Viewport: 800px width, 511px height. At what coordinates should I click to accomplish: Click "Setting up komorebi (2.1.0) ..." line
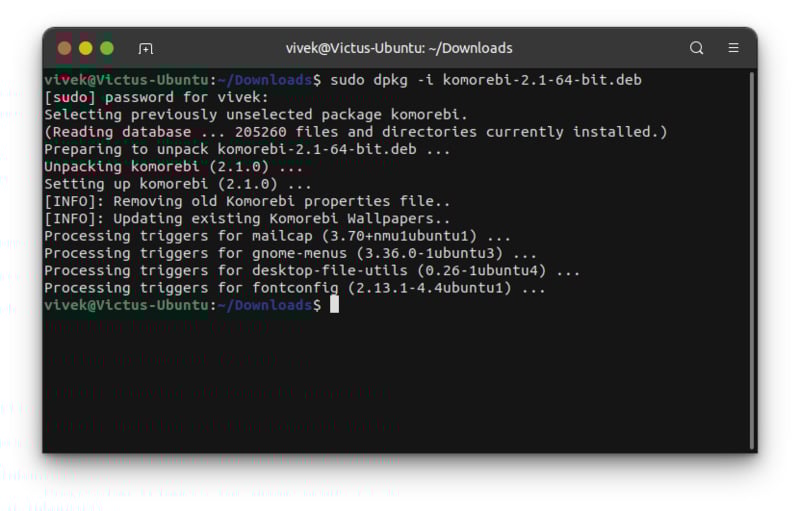[x=178, y=184]
